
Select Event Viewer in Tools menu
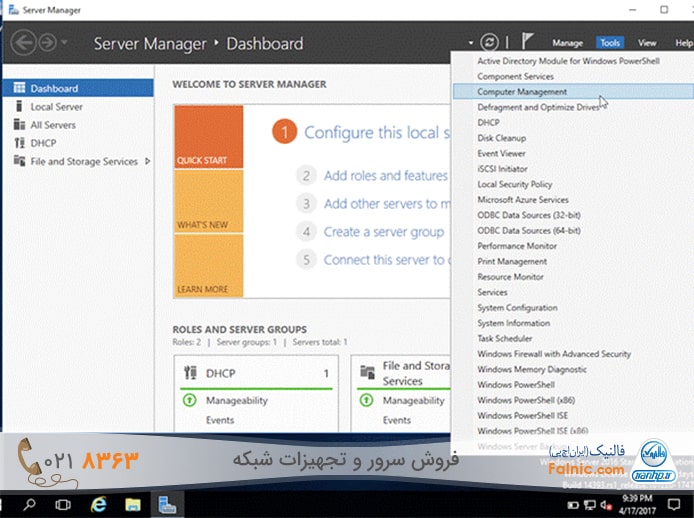(x=501, y=153)
